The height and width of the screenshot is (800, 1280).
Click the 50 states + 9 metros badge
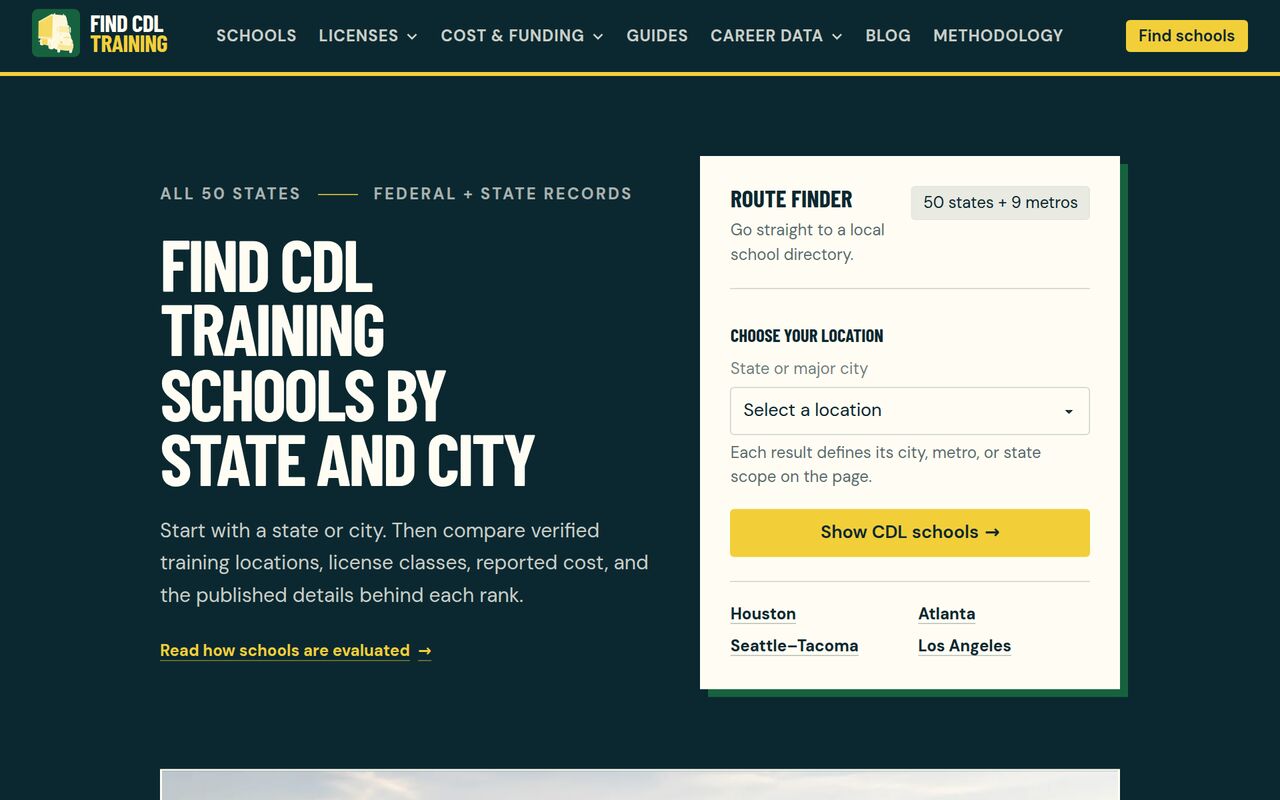(x=1000, y=203)
